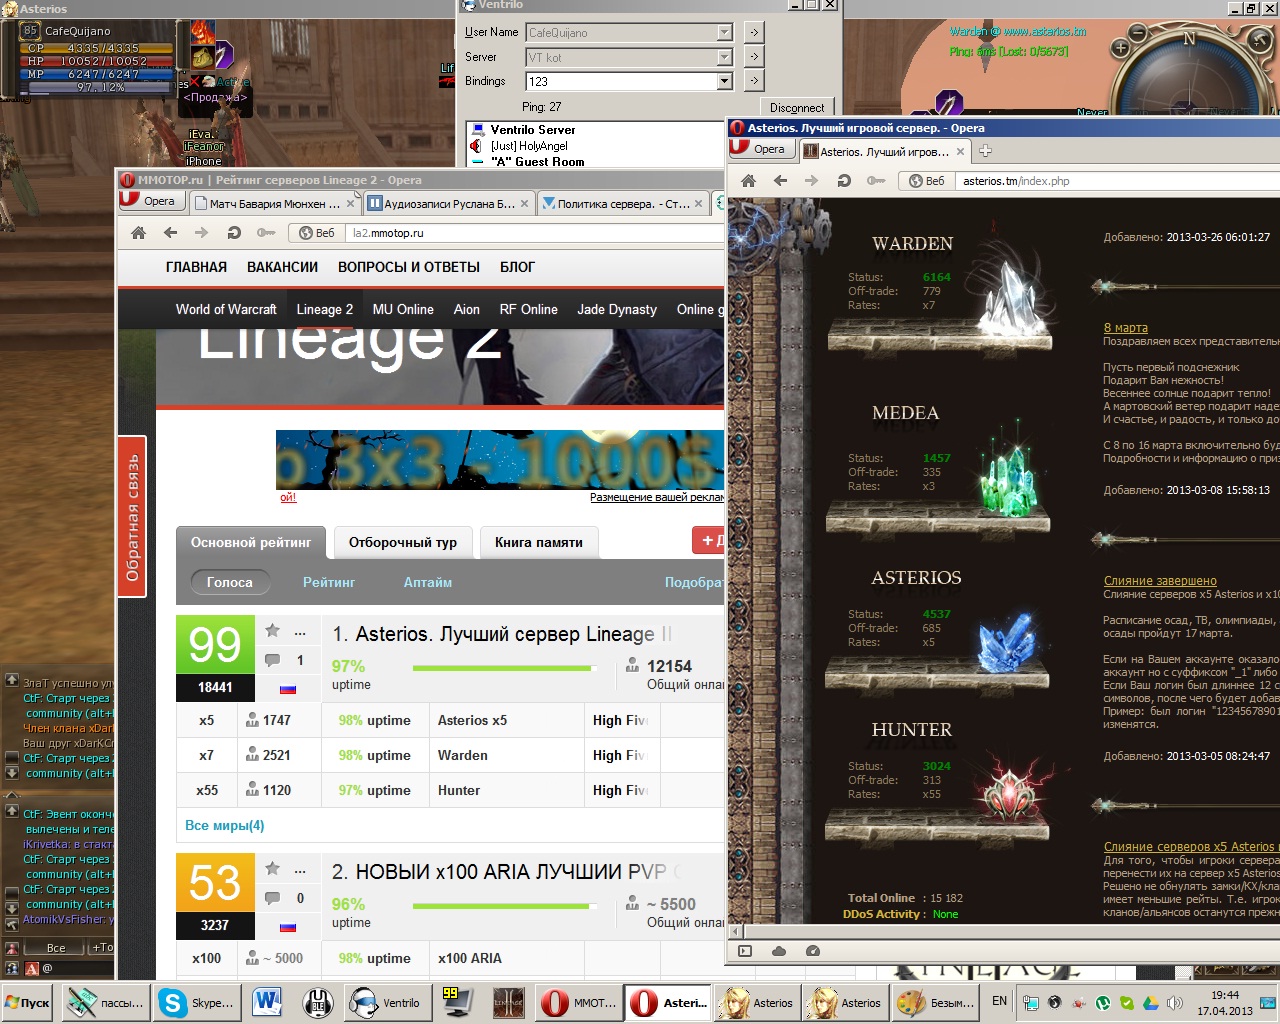Click Disconnect button in Ventrilo
This screenshot has width=1280, height=1024.
tap(797, 107)
